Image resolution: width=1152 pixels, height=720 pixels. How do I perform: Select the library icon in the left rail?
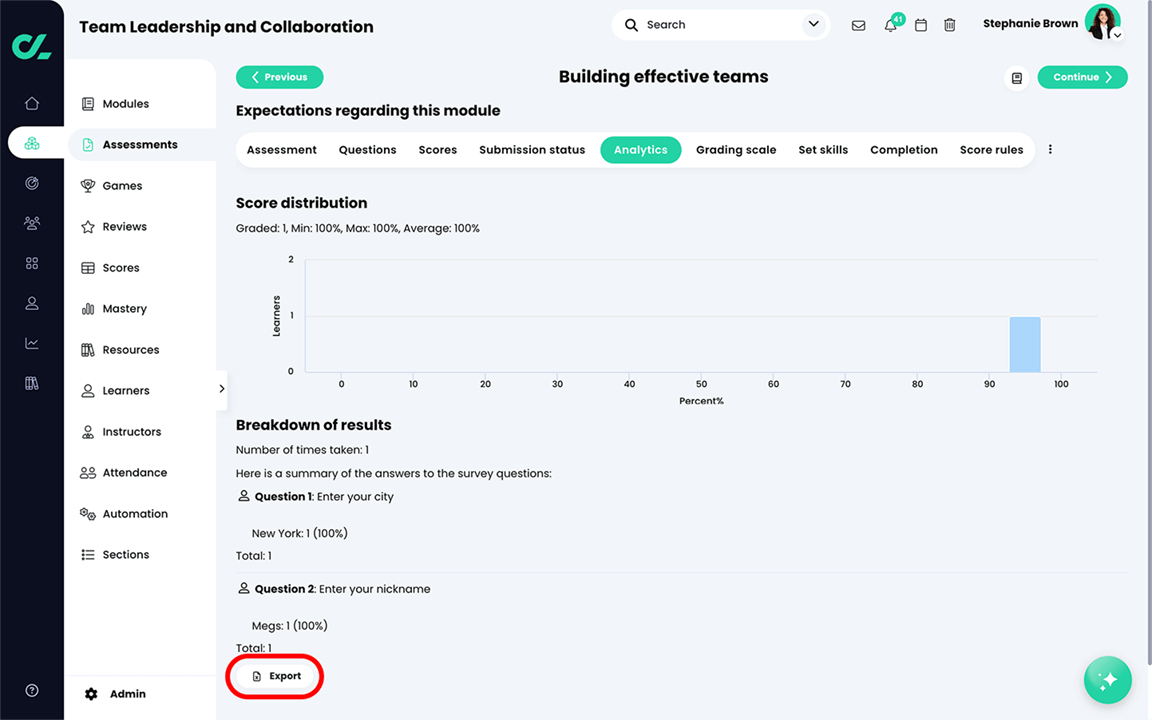tap(31, 383)
